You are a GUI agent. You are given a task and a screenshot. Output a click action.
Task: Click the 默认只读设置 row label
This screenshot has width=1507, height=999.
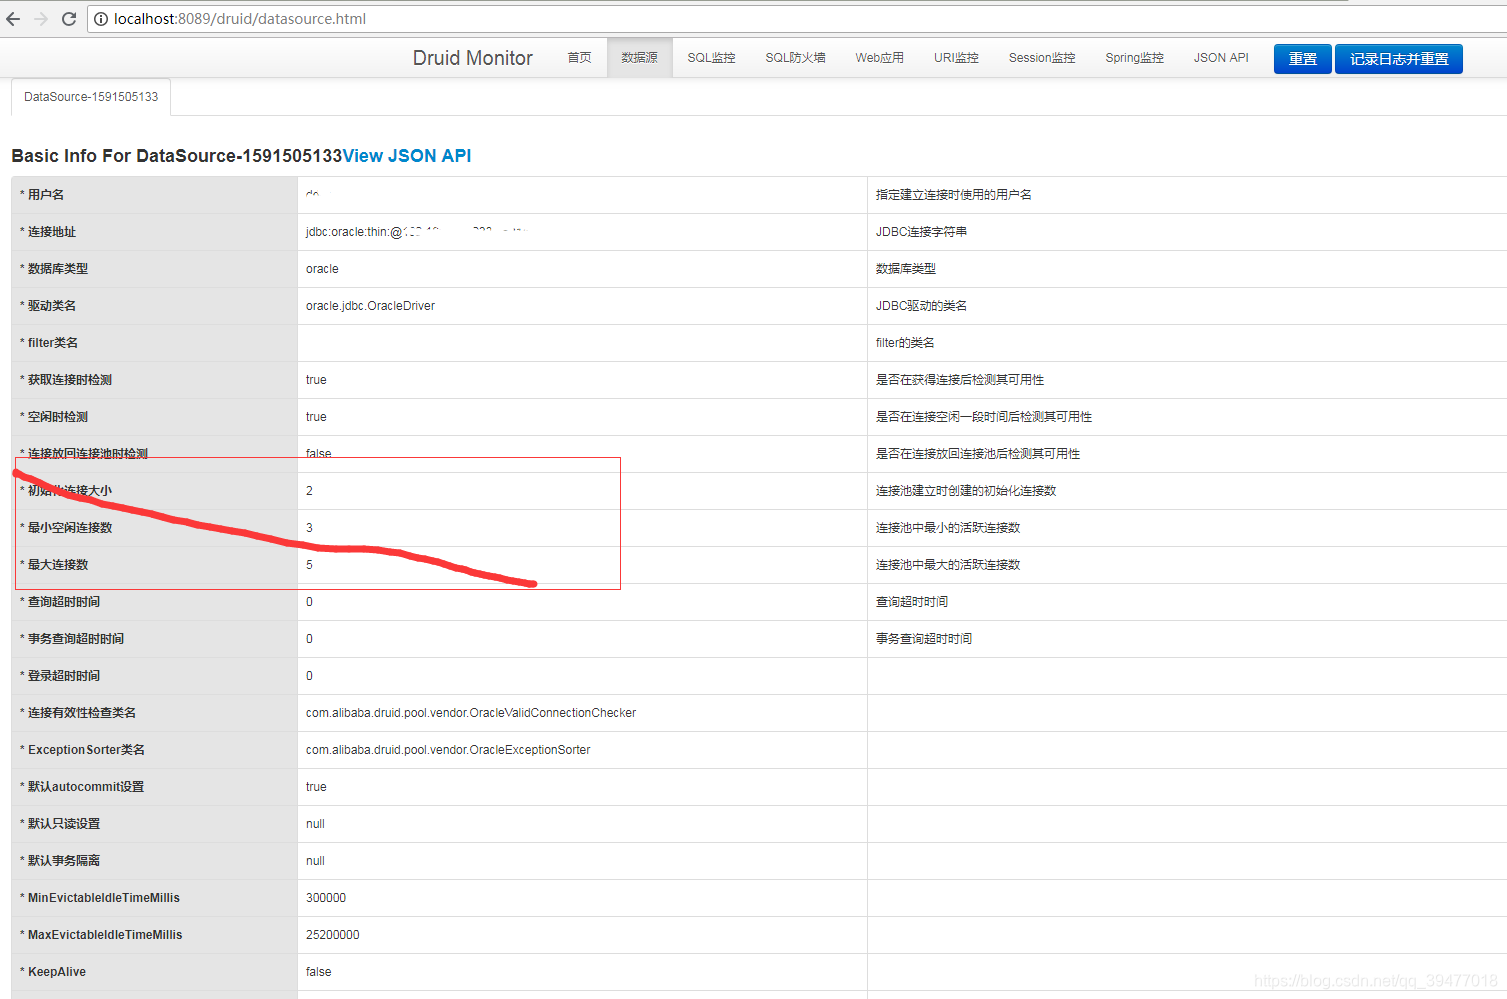coord(64,824)
